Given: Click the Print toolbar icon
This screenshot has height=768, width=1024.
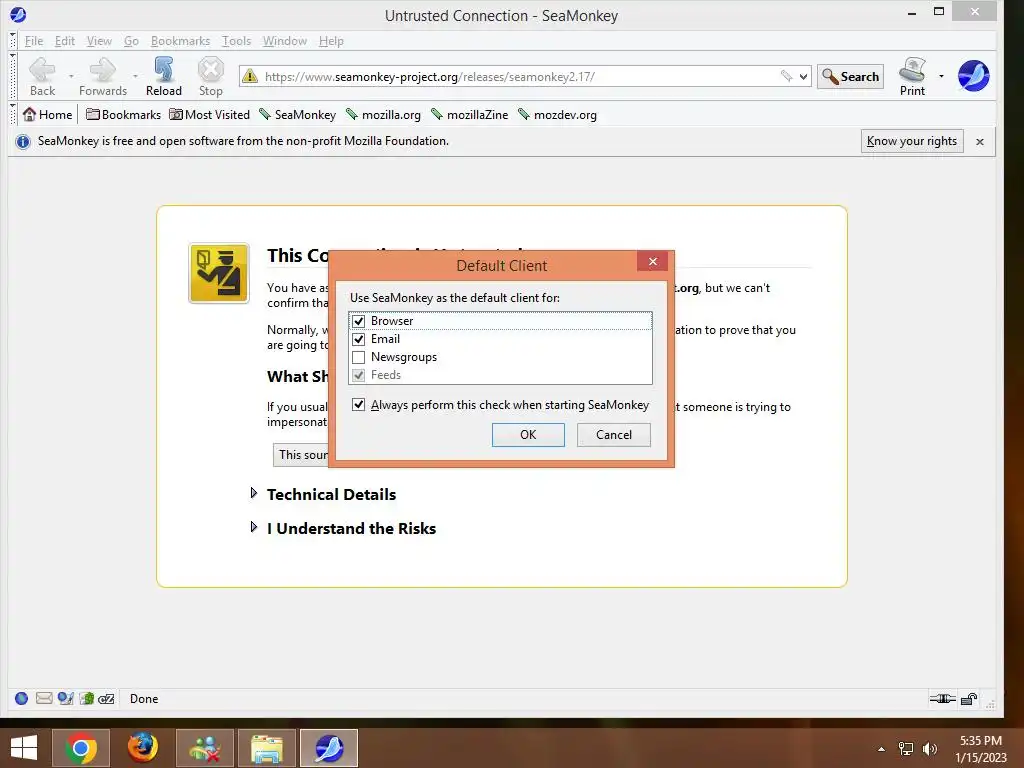Looking at the screenshot, I should 912,69.
